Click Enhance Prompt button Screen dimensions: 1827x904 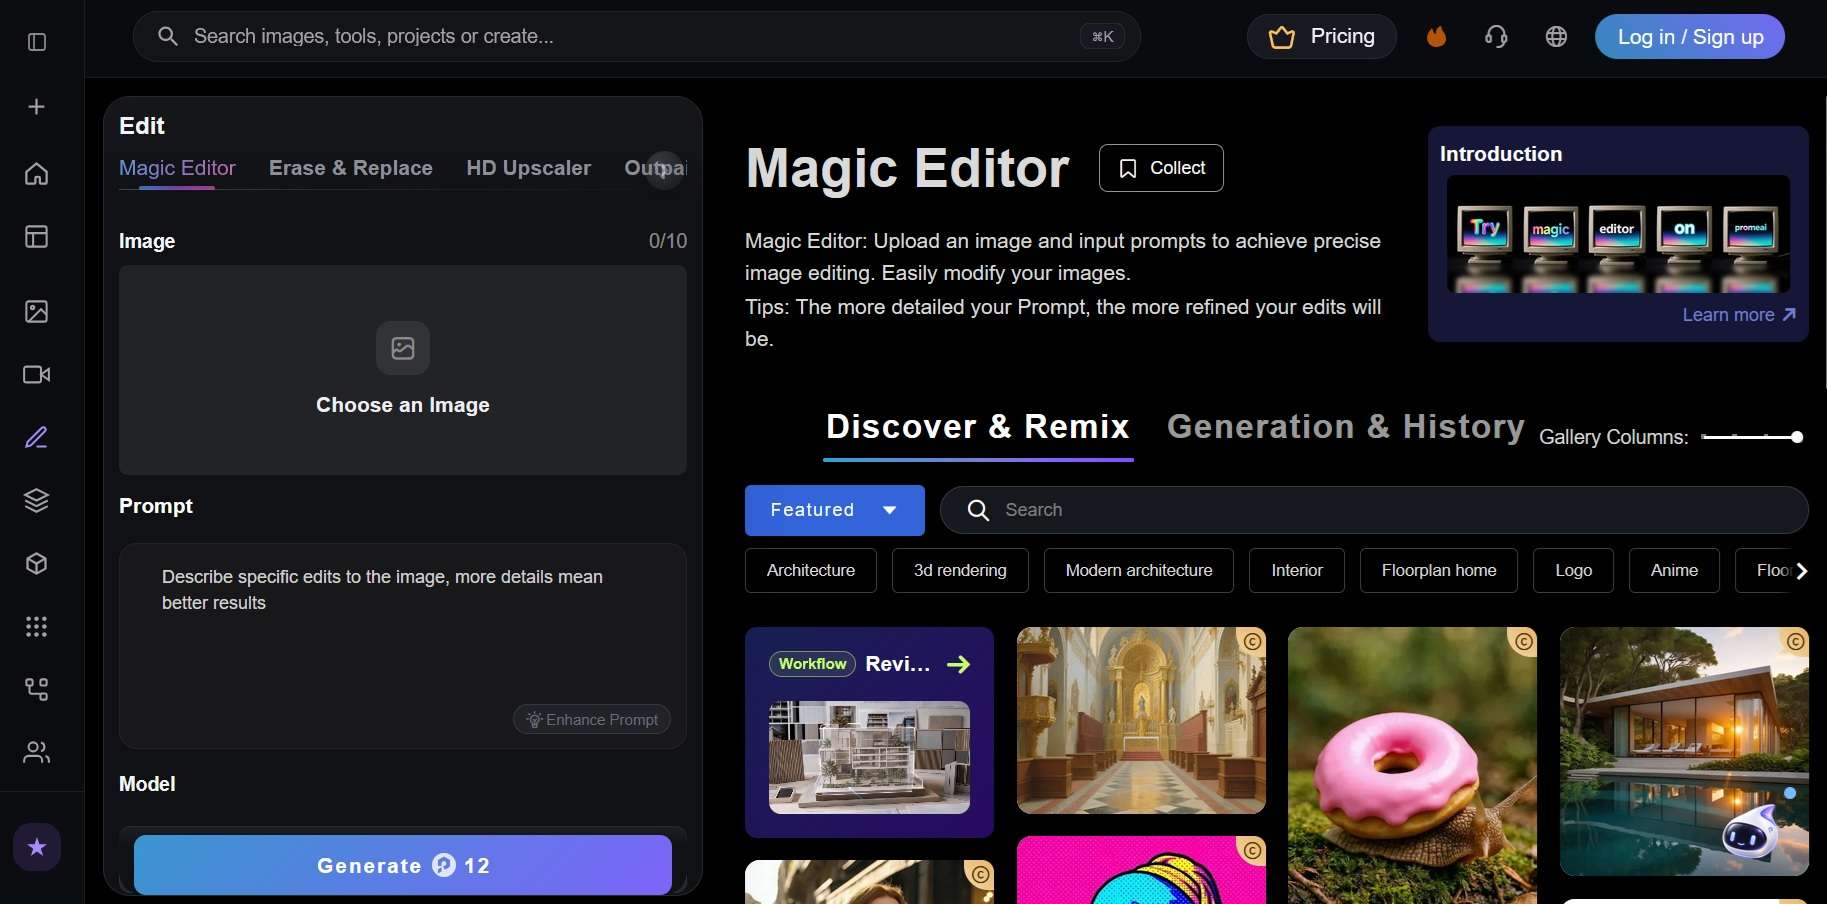[x=592, y=720]
